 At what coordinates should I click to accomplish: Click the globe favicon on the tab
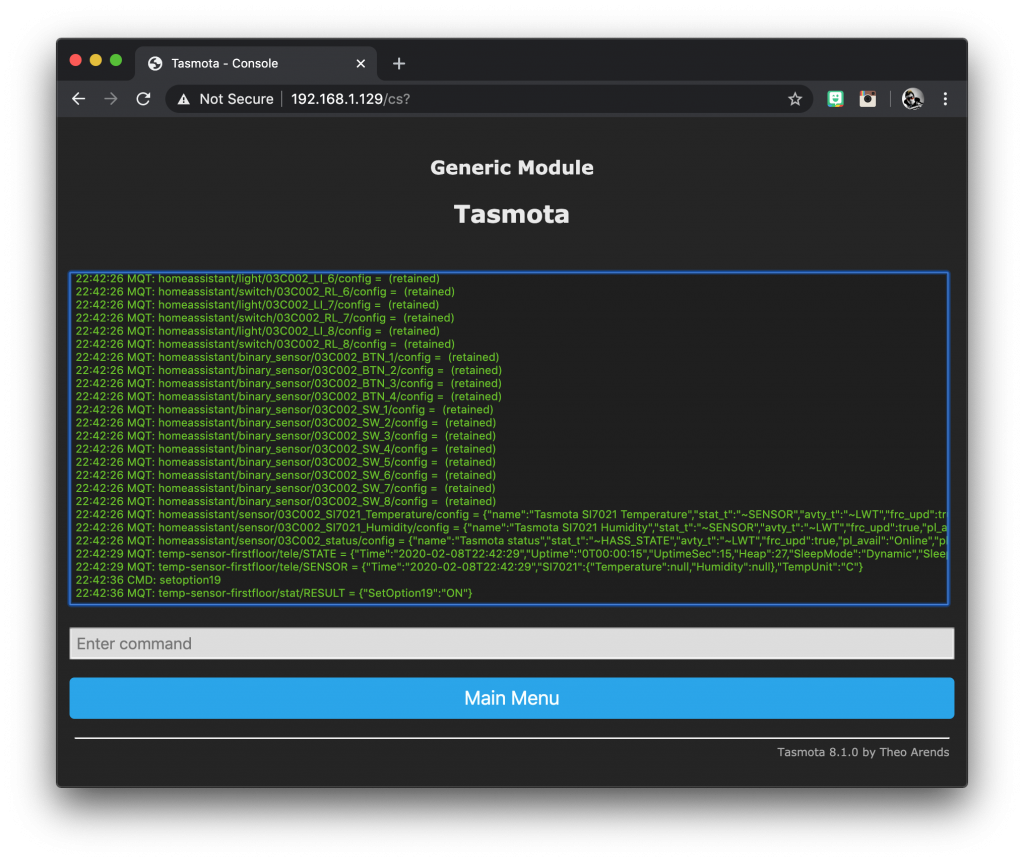(x=155, y=63)
